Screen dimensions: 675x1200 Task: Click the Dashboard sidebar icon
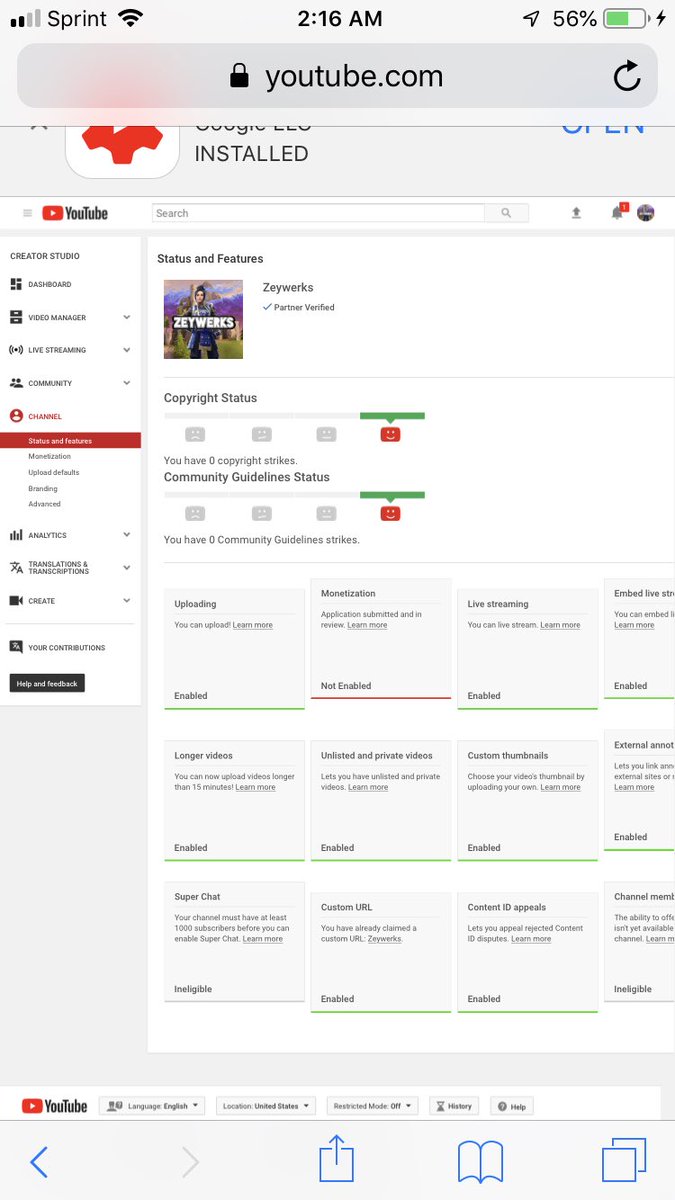click(x=16, y=284)
